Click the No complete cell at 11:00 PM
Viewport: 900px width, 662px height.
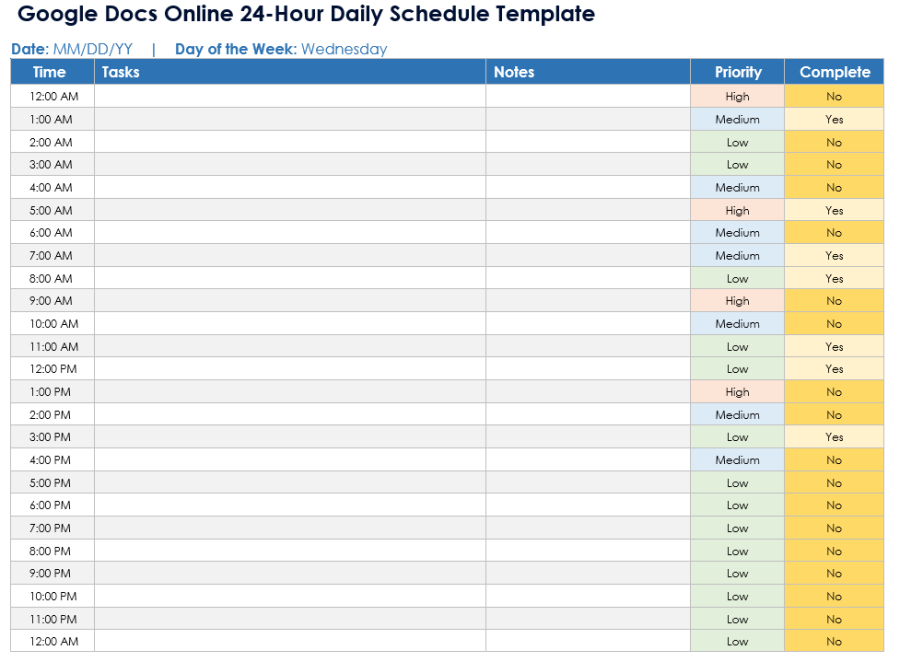pos(834,619)
